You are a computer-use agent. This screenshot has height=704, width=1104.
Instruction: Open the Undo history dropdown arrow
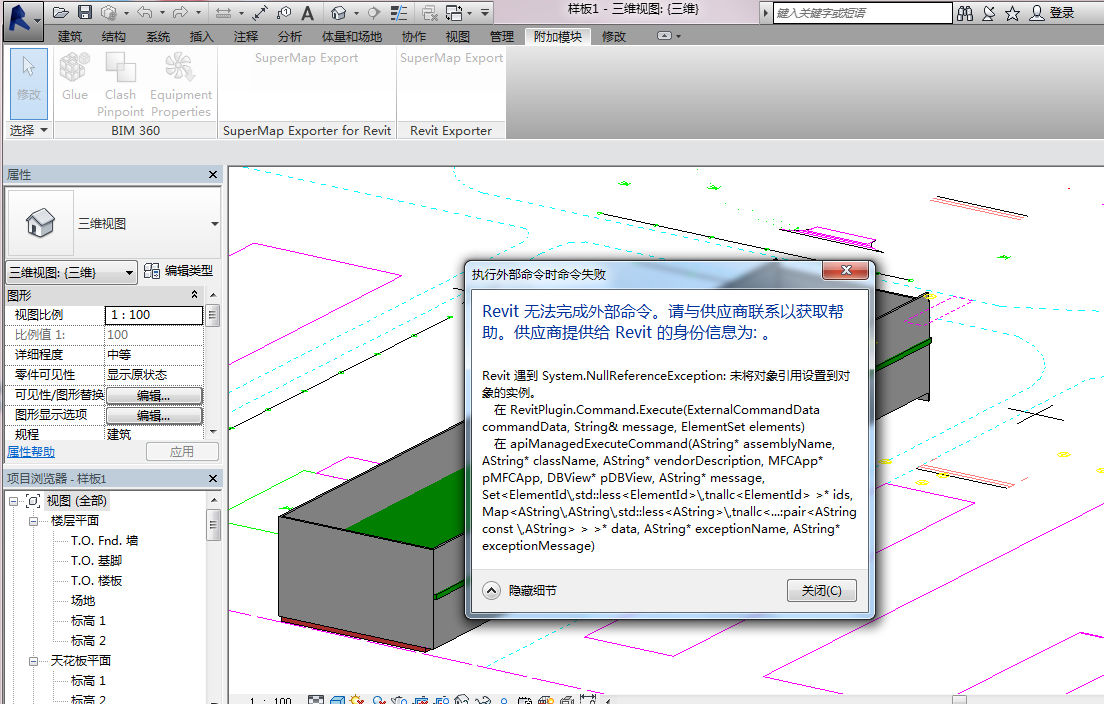(162, 13)
